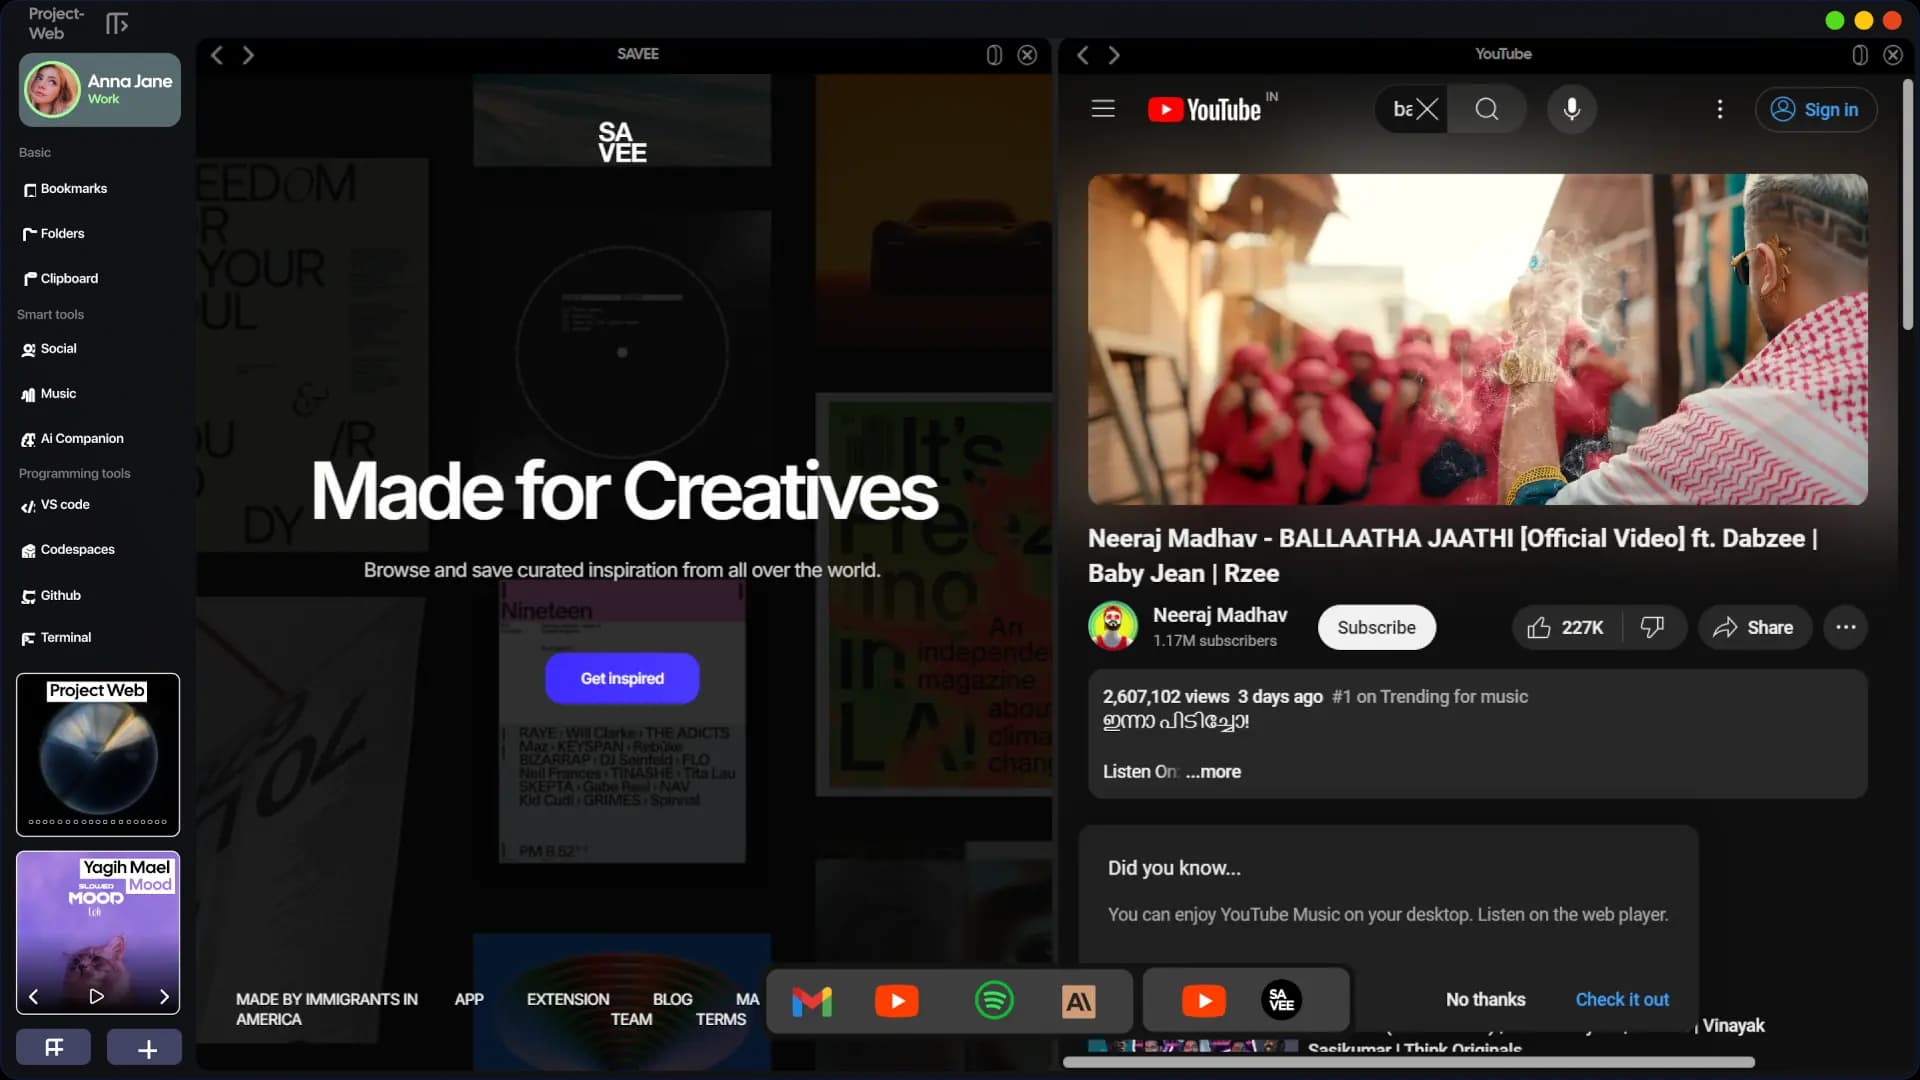Image resolution: width=1920 pixels, height=1080 pixels.
Task: Play the Yagih Mael Mood track
Action: tap(97, 996)
